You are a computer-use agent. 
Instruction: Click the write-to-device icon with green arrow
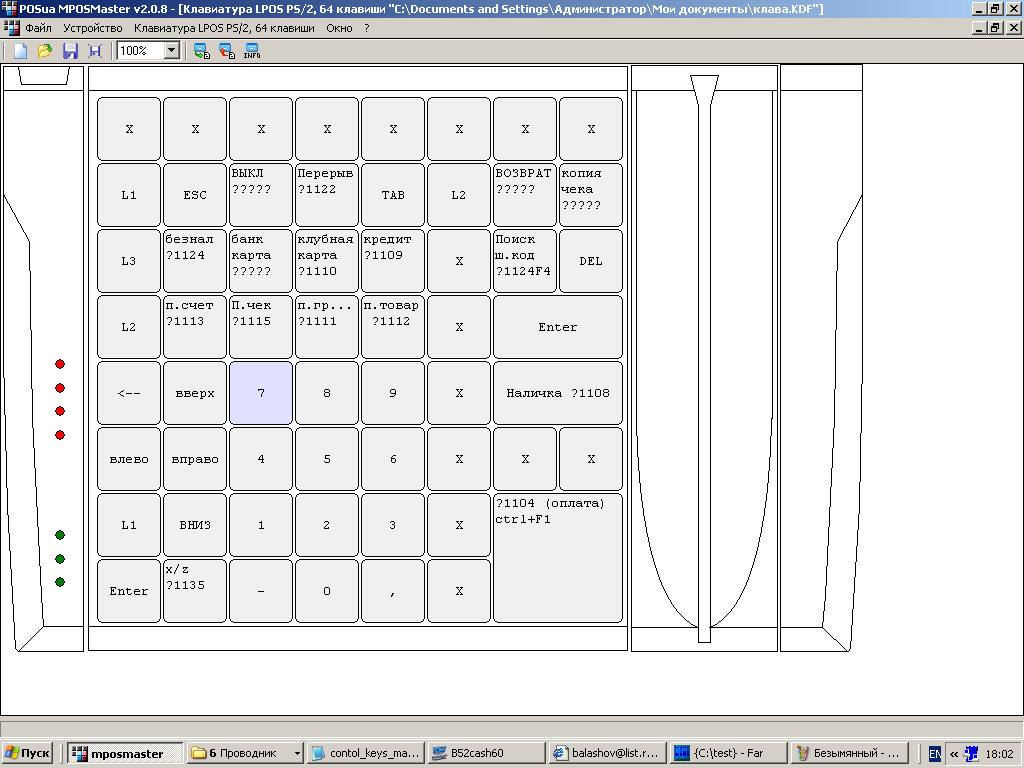pos(202,50)
